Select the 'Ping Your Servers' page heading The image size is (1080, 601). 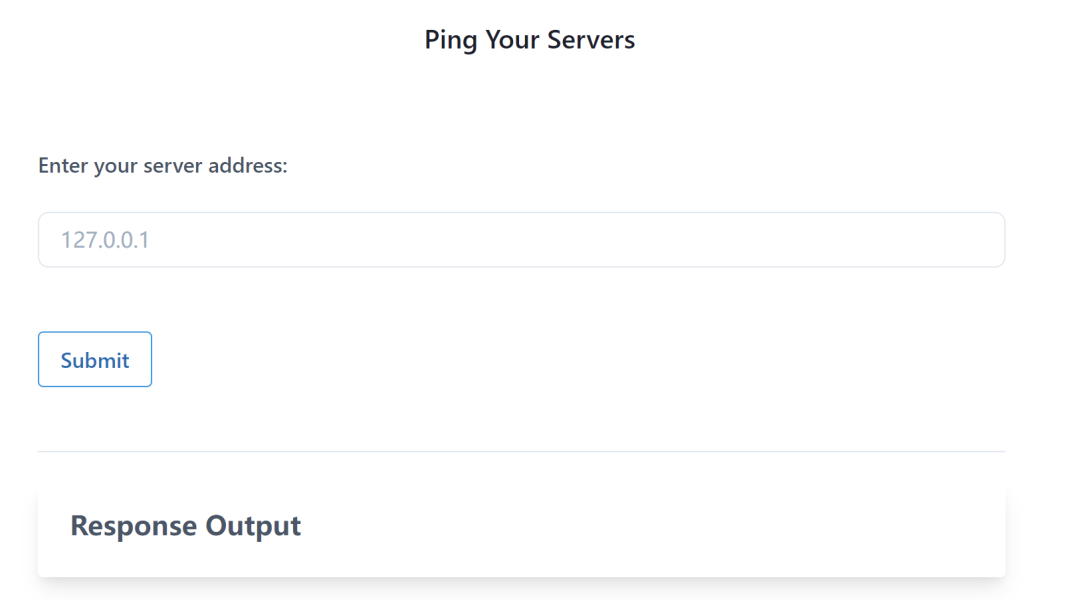click(530, 40)
